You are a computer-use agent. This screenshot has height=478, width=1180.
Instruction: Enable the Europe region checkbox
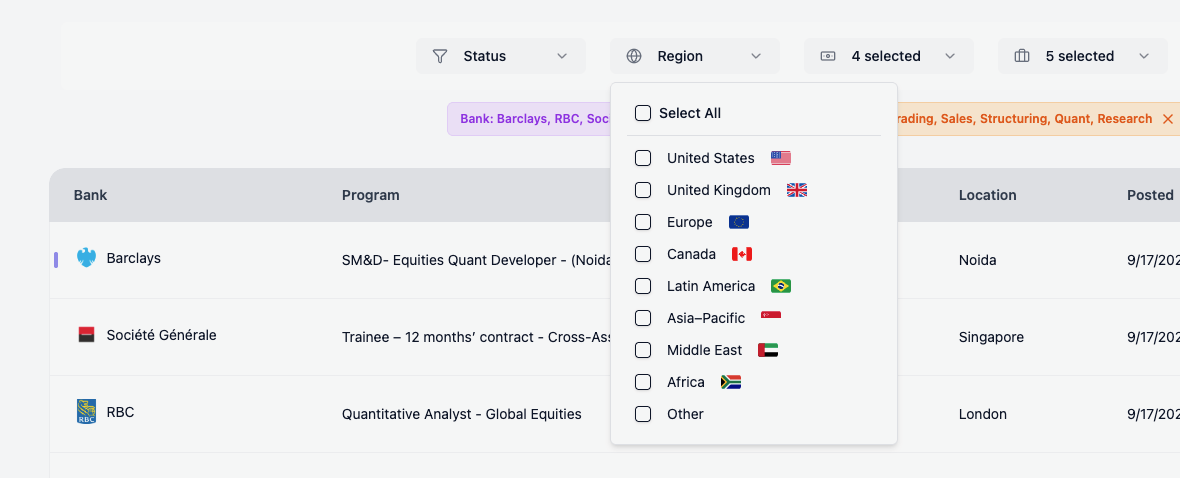click(643, 222)
